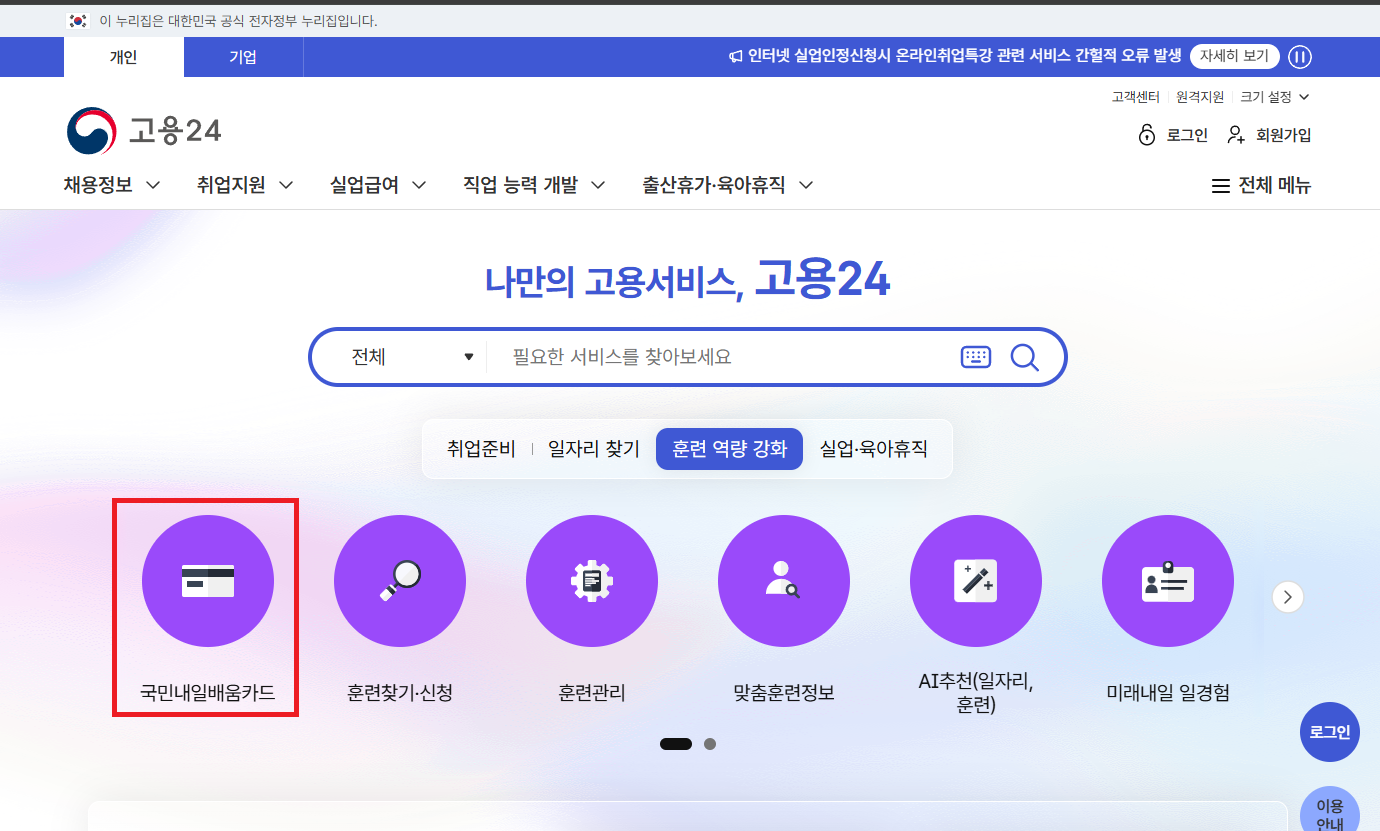1380x831 pixels.
Task: Open the virtual keyboard icon in search bar
Action: pyautogui.click(x=976, y=356)
